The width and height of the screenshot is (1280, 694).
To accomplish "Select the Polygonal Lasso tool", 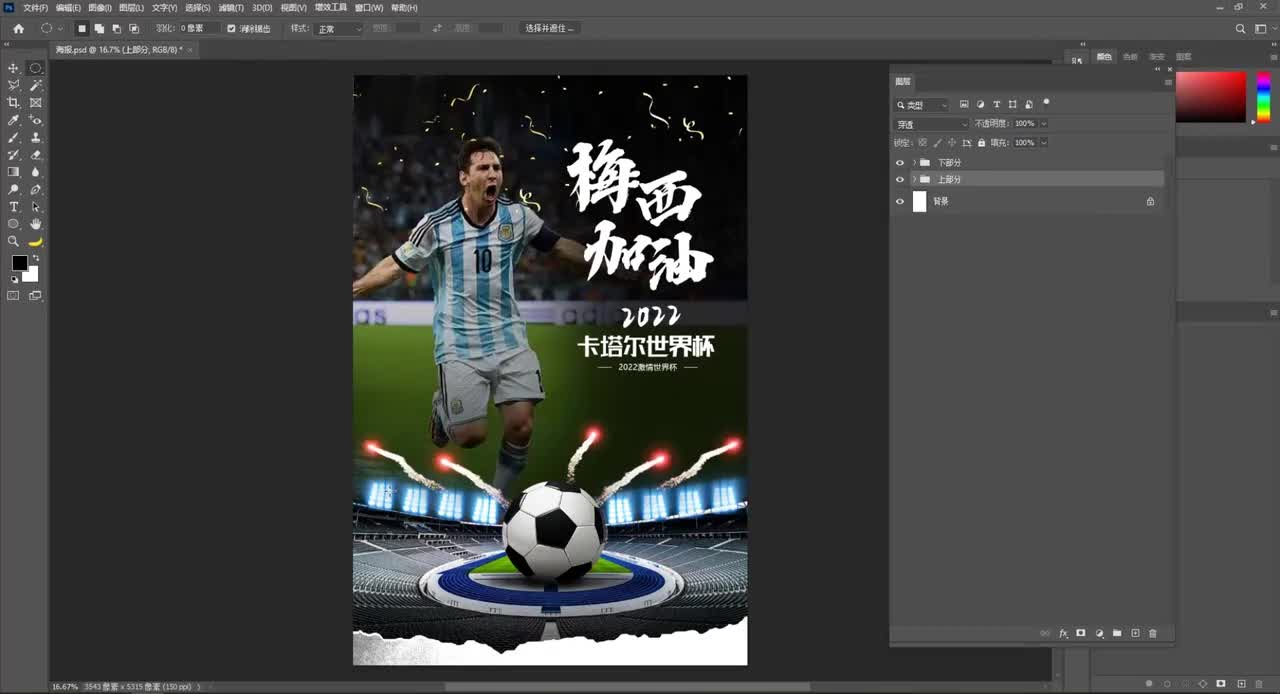I will click(13, 85).
